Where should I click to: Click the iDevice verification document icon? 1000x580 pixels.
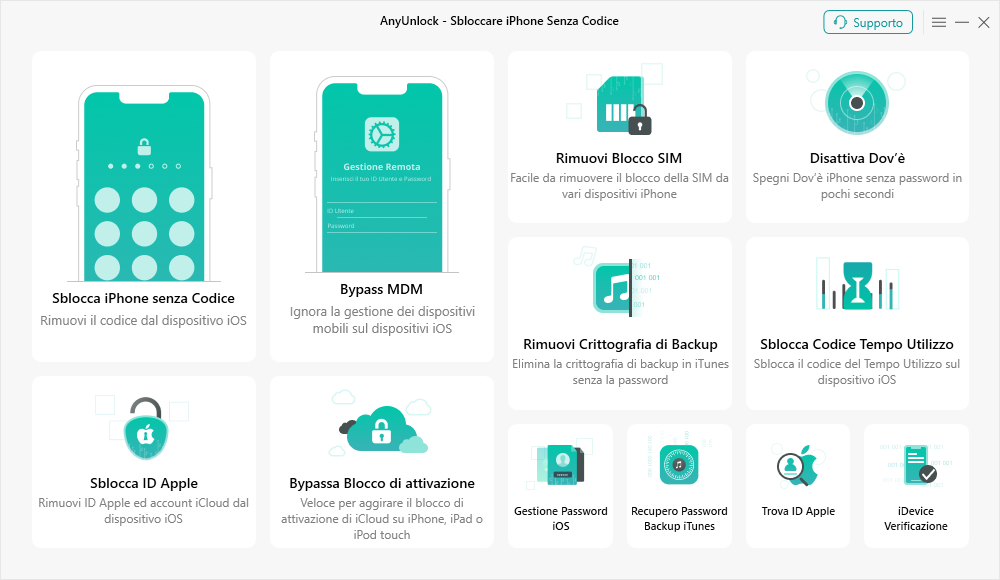(919, 465)
